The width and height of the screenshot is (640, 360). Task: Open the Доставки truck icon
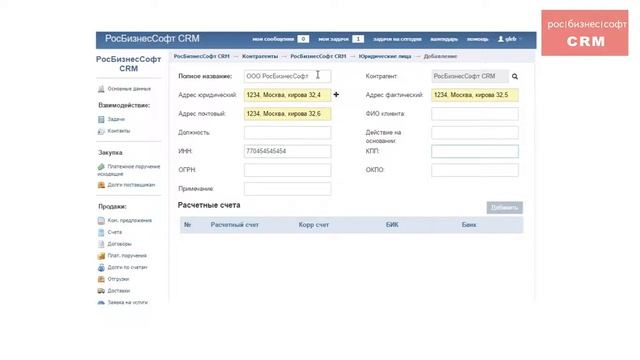(101, 291)
